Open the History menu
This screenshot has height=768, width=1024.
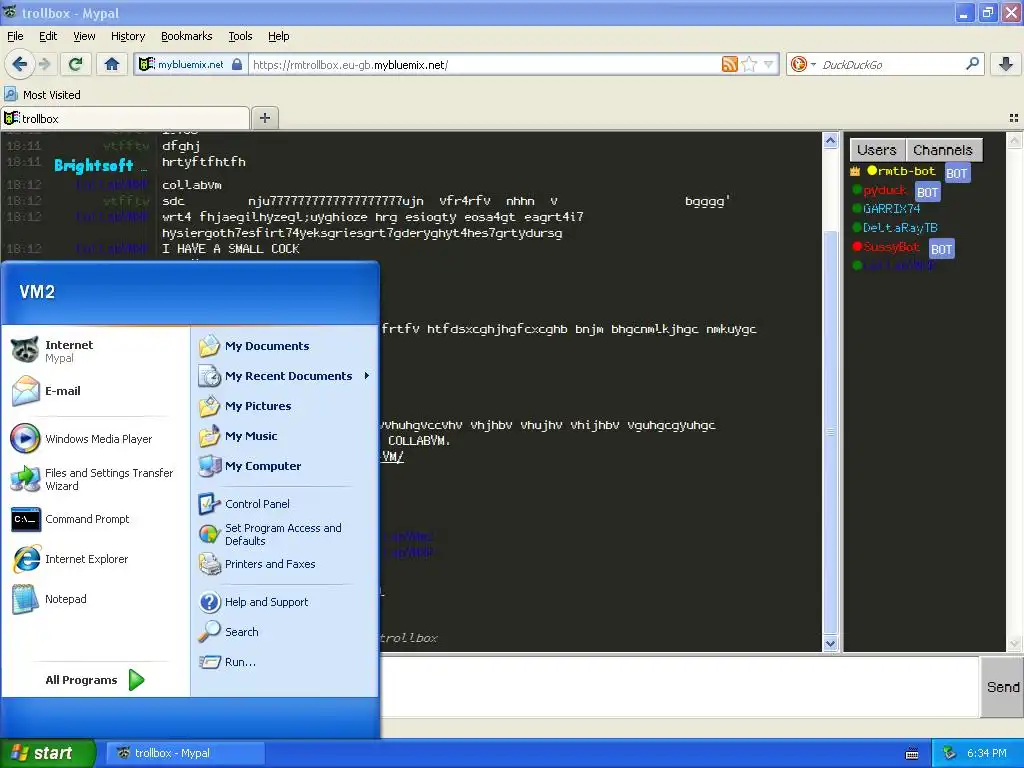(x=127, y=36)
